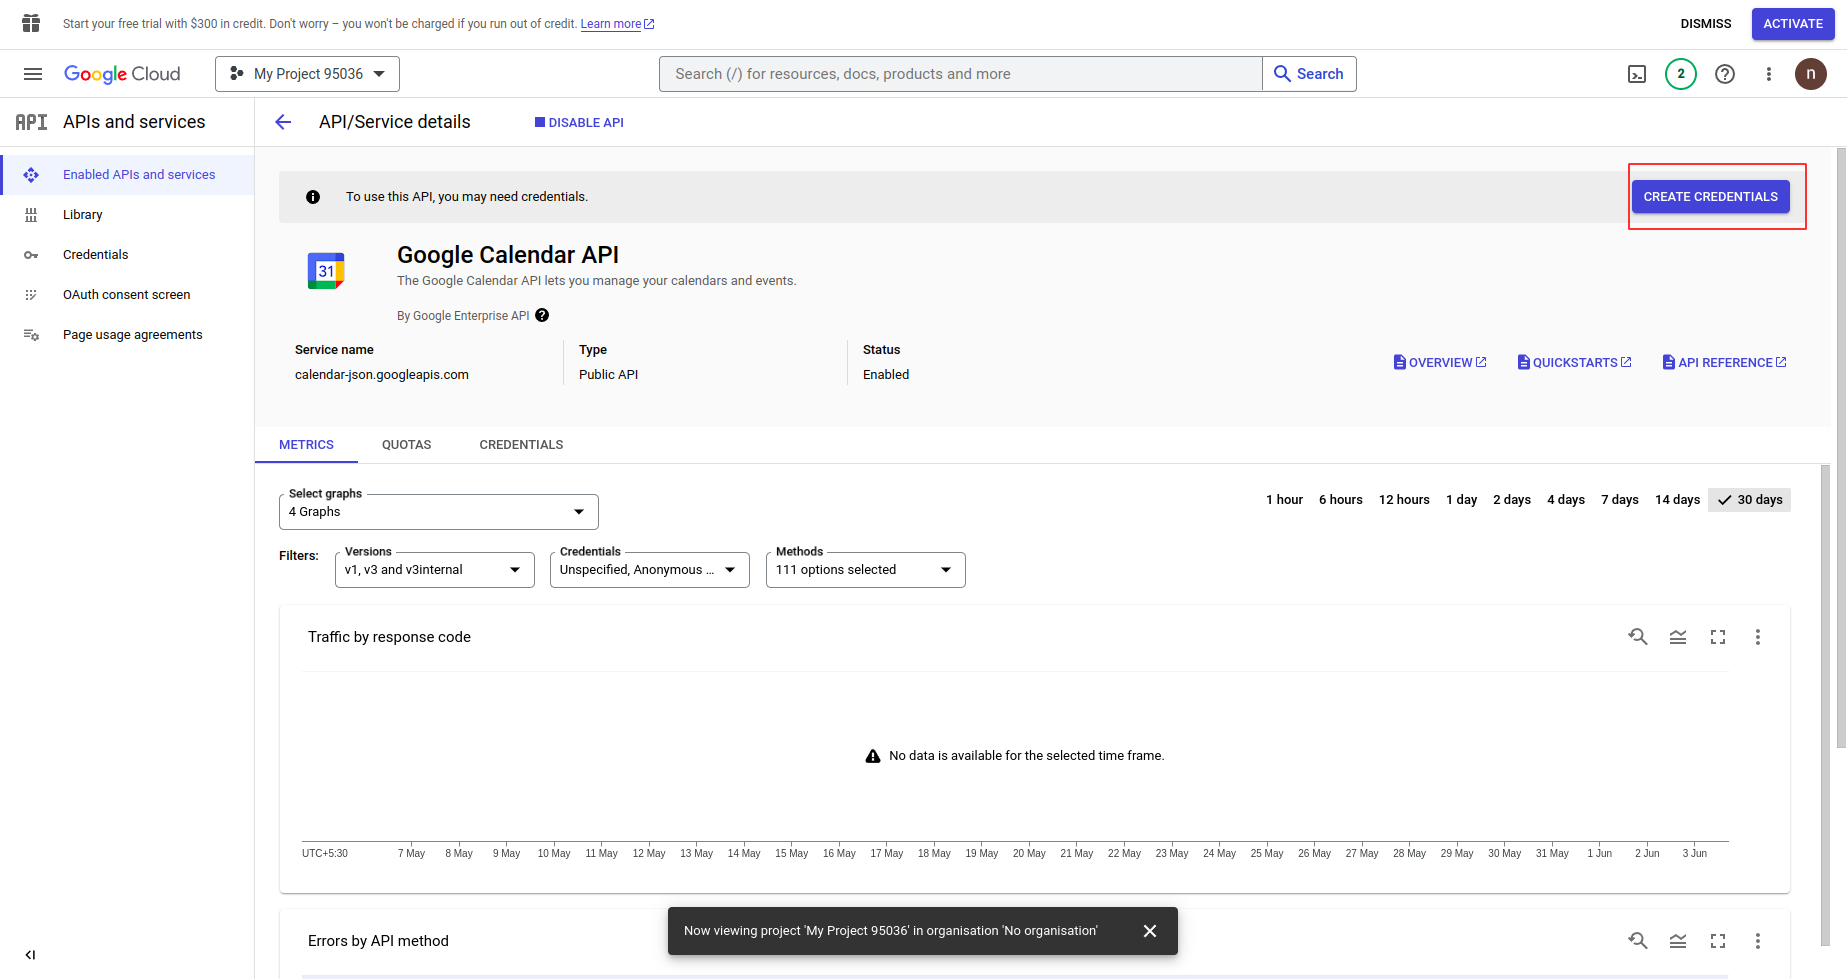Reset zoom on Traffic by response code
Image resolution: width=1847 pixels, height=979 pixels.
tap(1638, 637)
